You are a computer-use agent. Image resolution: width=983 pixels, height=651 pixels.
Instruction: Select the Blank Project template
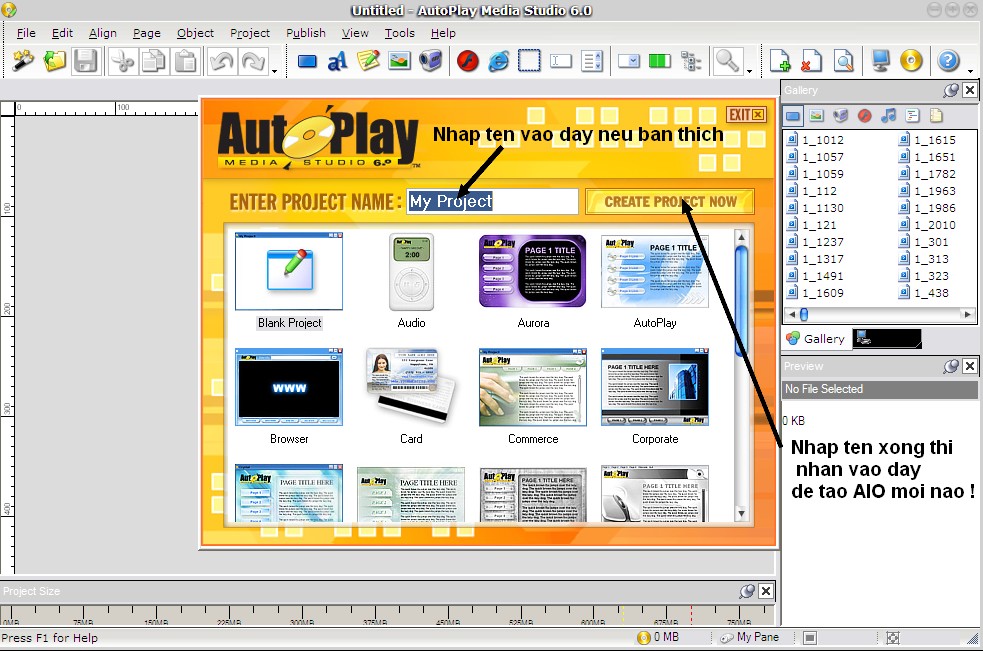289,281
